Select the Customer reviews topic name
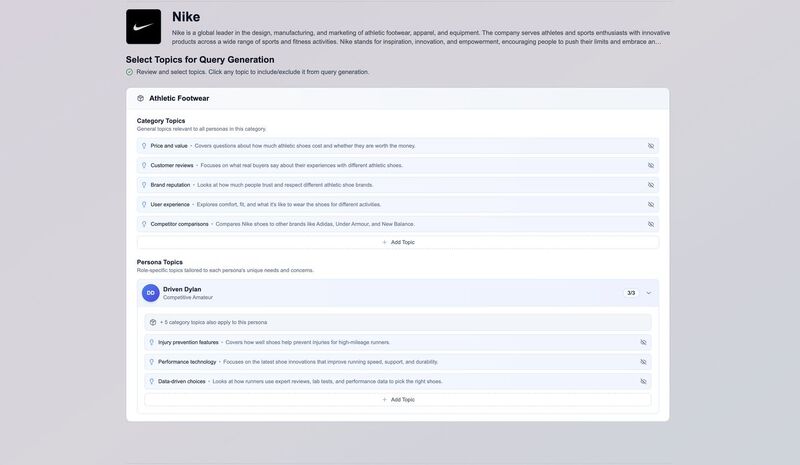 coord(172,165)
